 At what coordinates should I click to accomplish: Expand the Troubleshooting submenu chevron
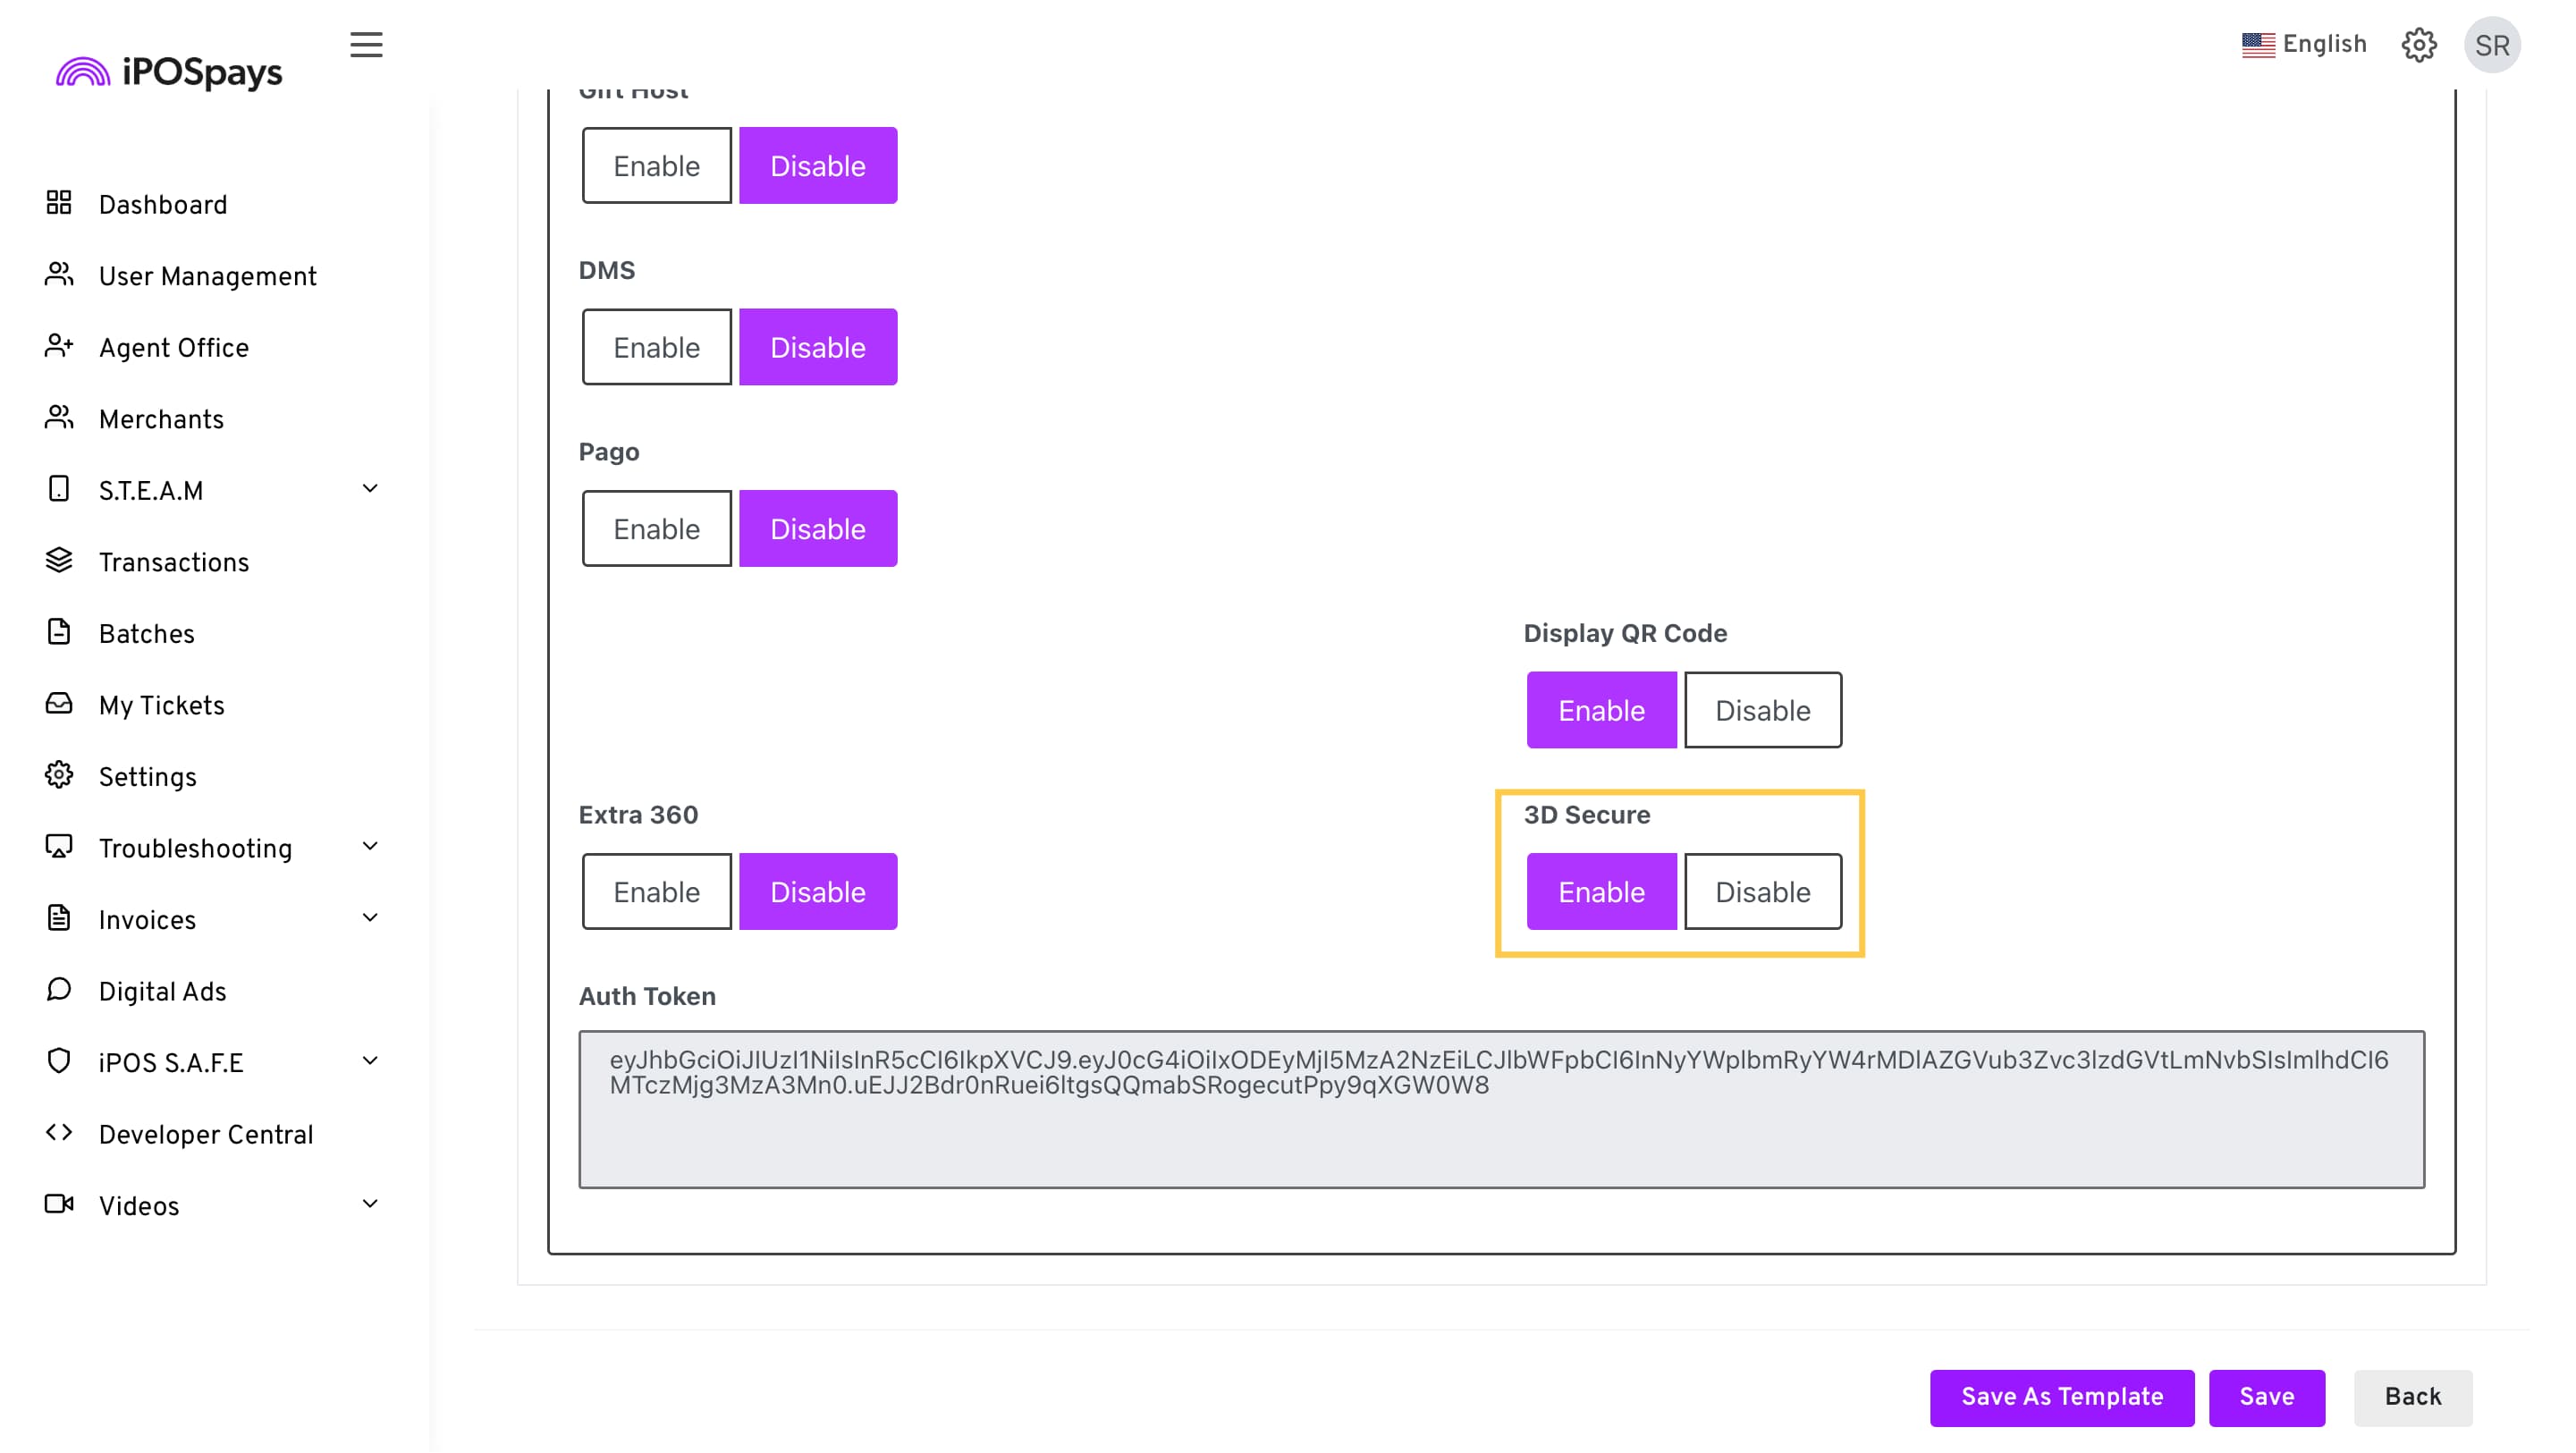click(x=370, y=847)
